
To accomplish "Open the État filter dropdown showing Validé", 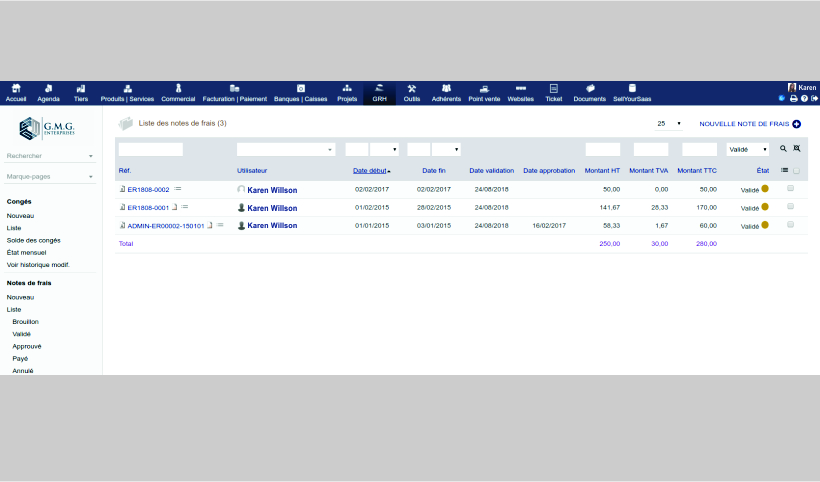I will (747, 149).
